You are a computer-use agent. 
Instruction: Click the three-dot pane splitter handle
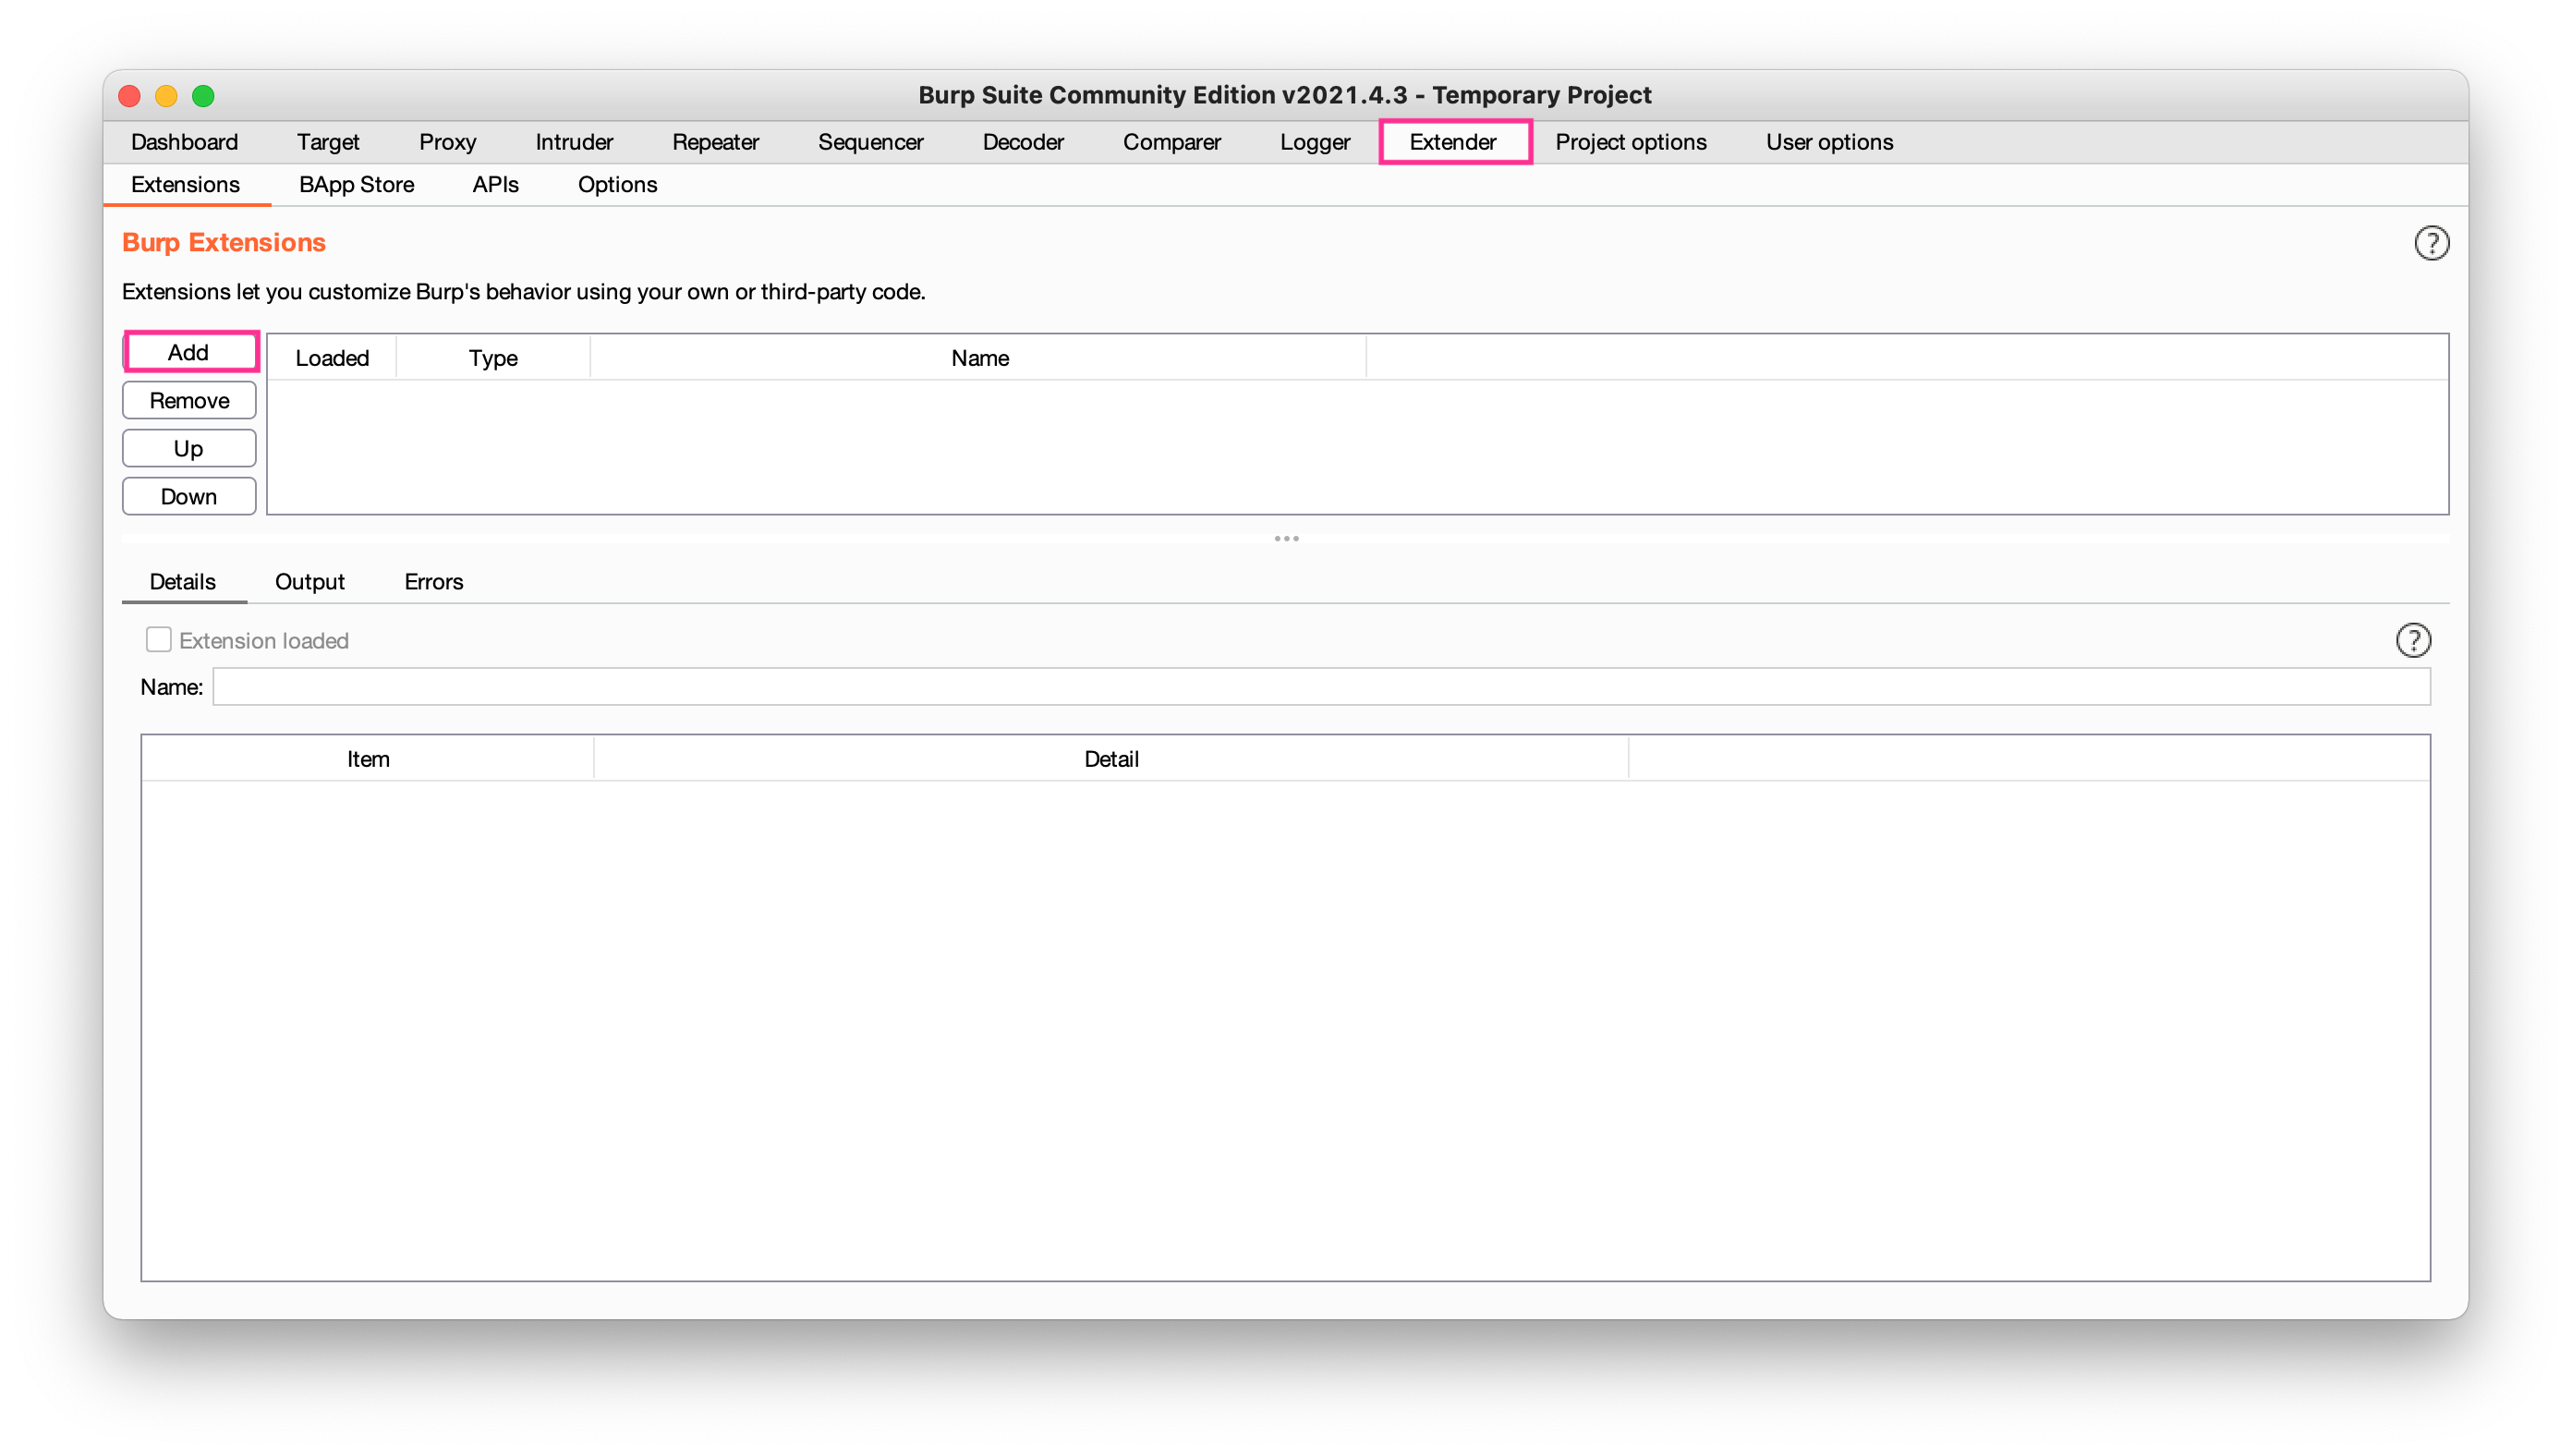point(1286,539)
